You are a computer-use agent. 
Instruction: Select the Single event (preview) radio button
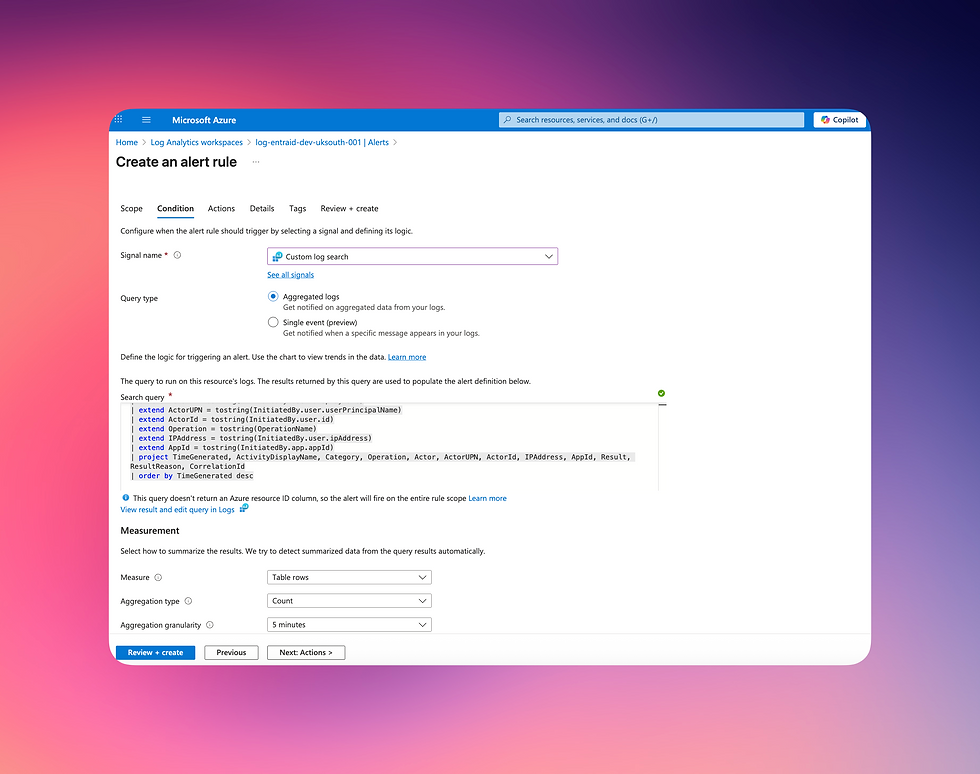tap(273, 321)
